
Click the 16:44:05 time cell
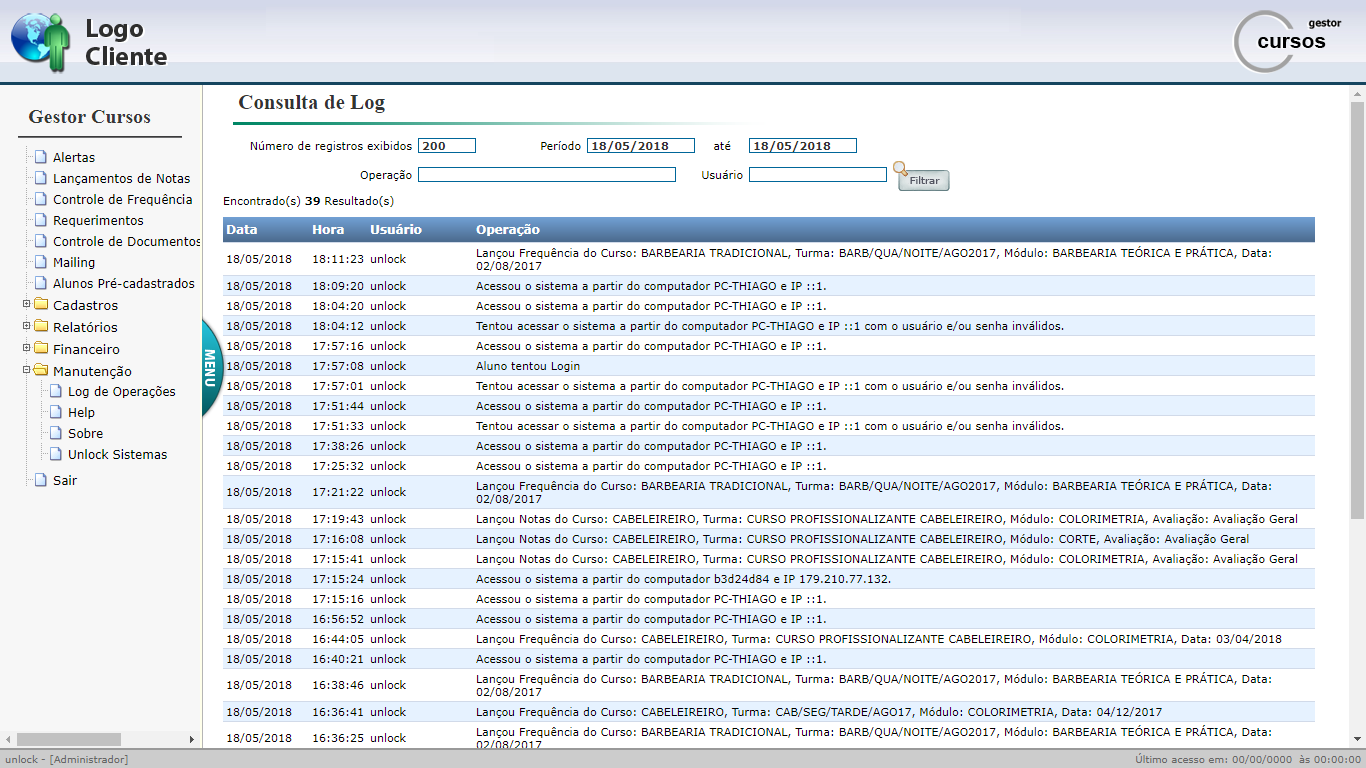338,639
